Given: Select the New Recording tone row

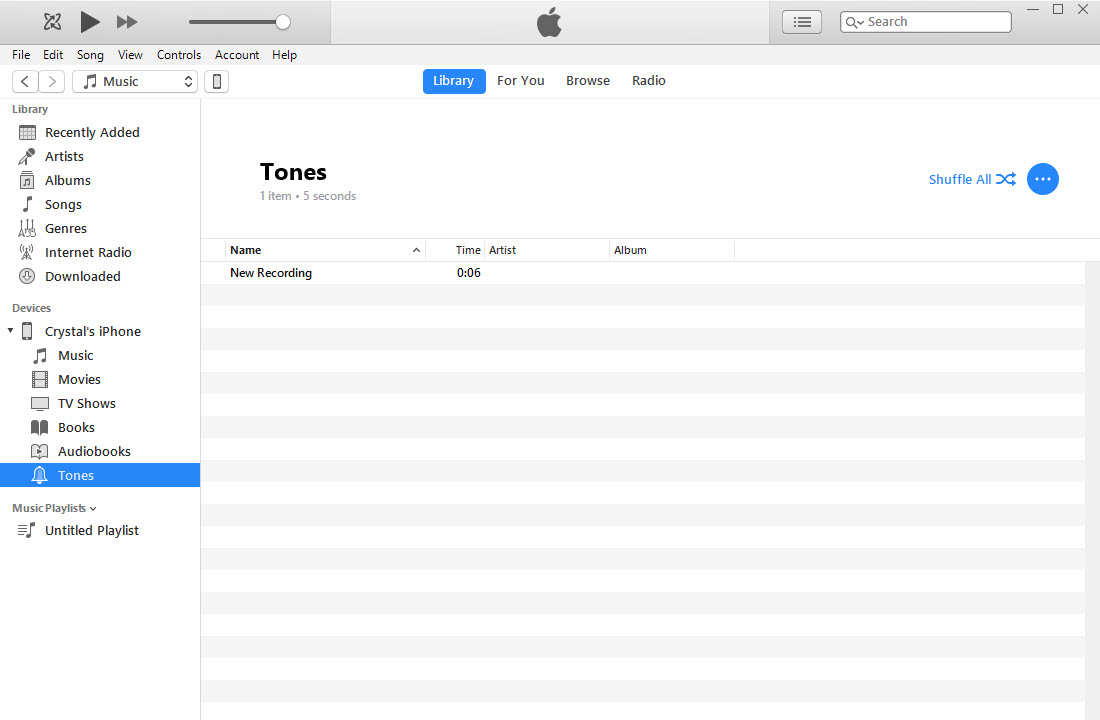Looking at the screenshot, I should (x=643, y=273).
